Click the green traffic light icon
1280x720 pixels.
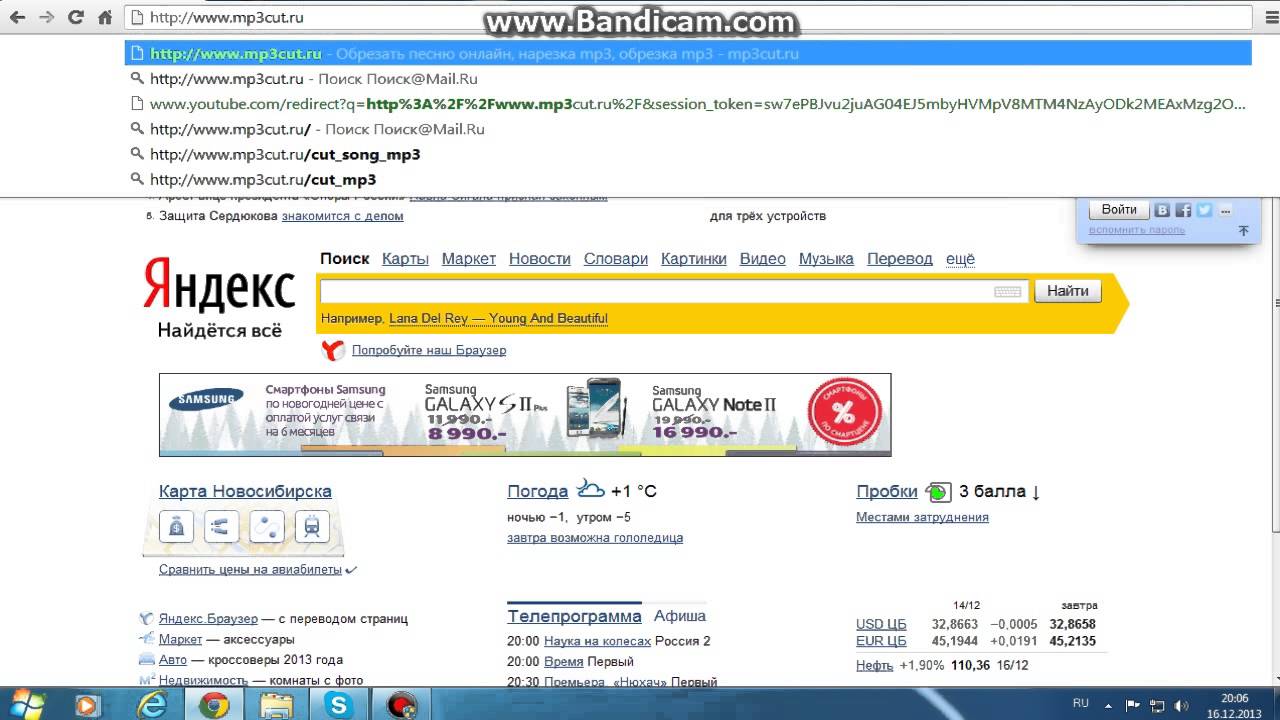click(938, 491)
